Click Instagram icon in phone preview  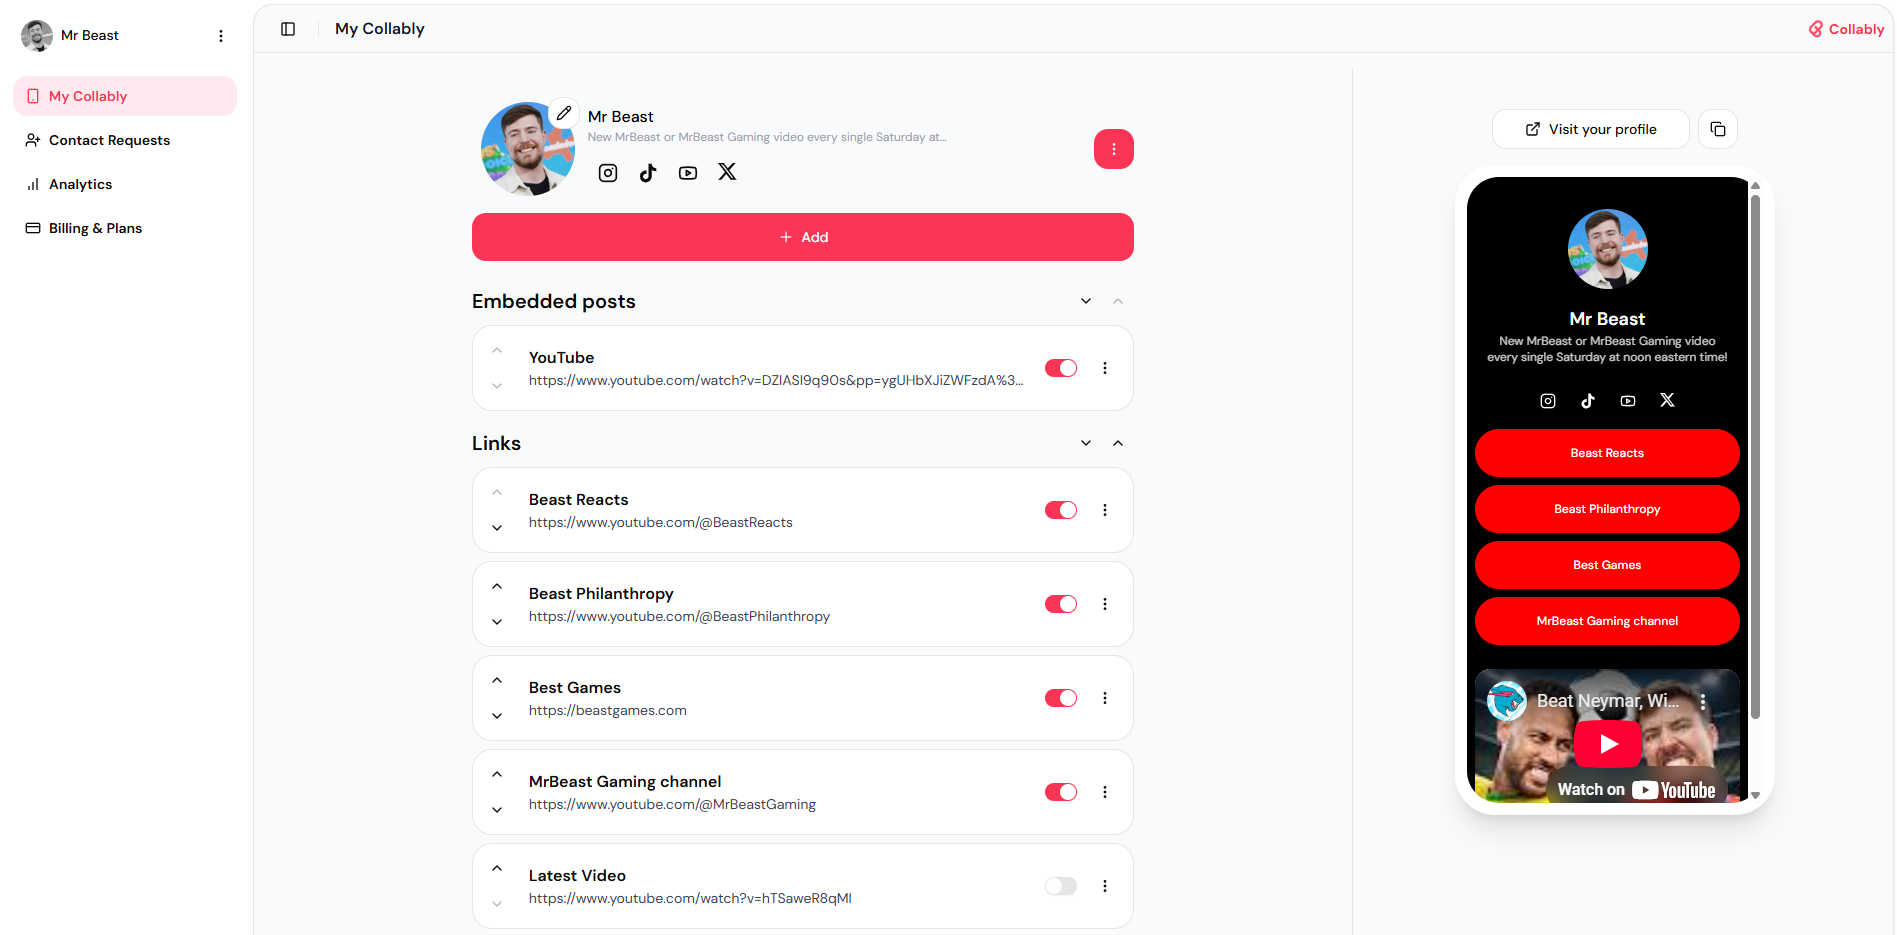[1548, 401]
